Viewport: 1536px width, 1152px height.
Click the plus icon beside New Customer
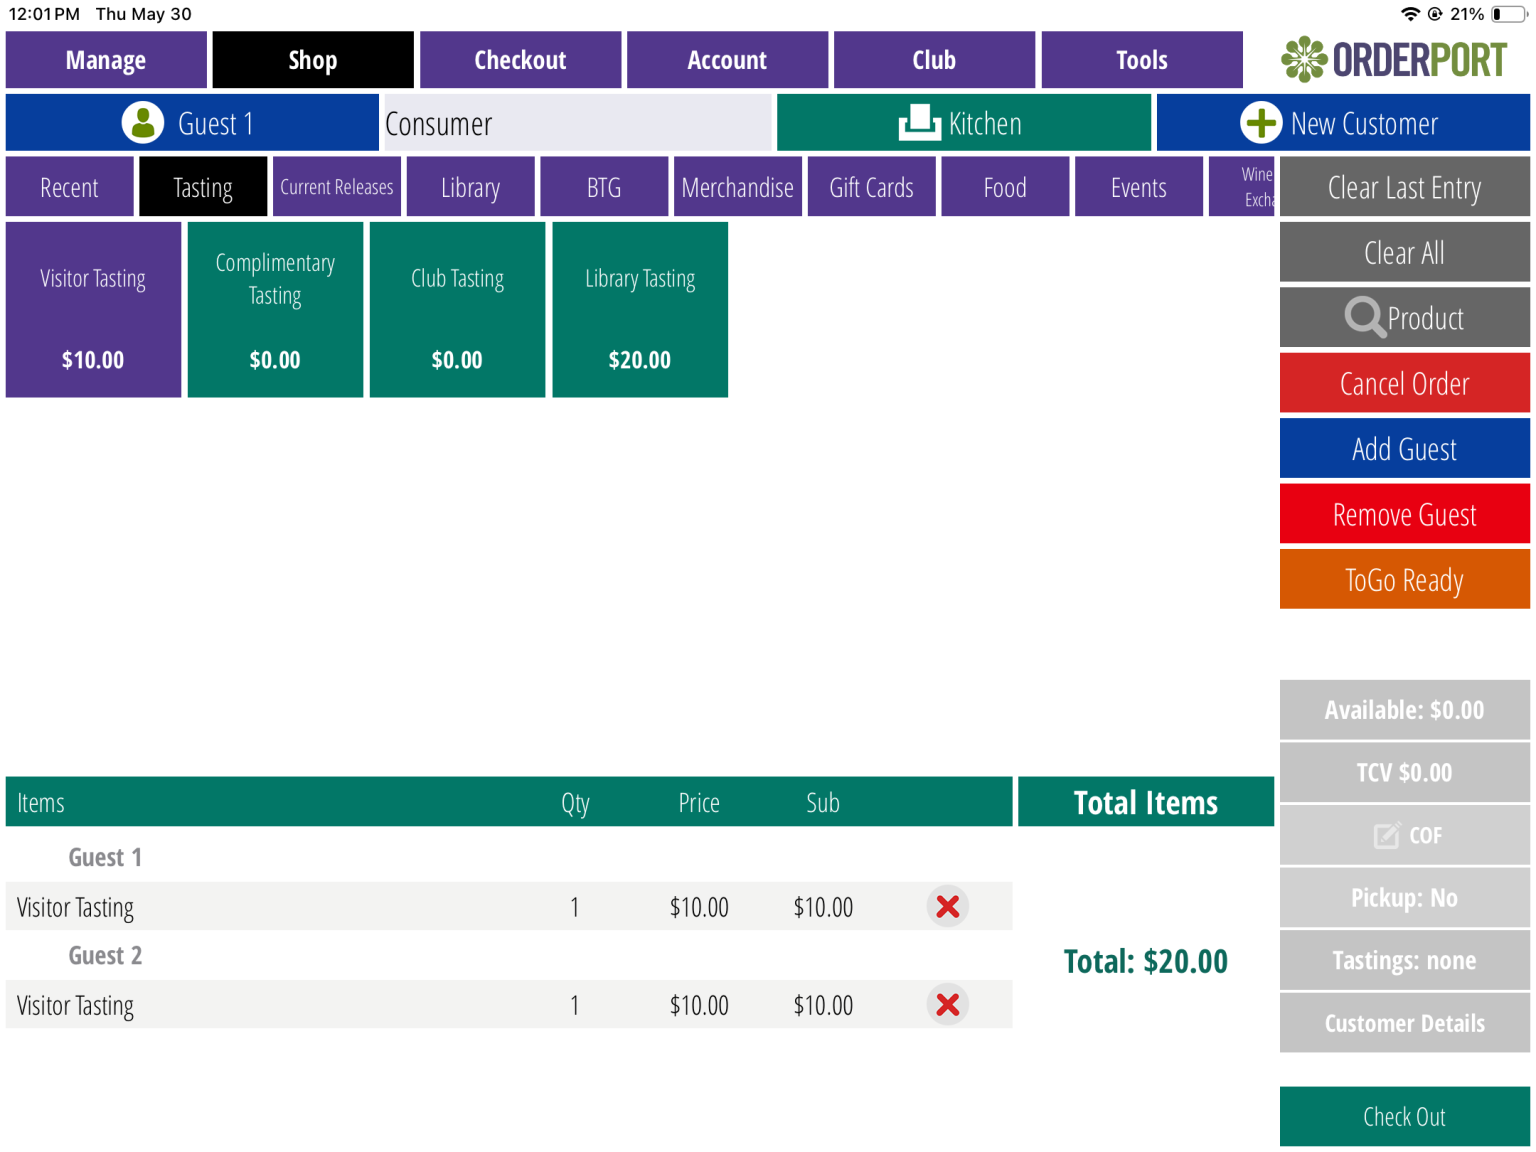coord(1262,122)
